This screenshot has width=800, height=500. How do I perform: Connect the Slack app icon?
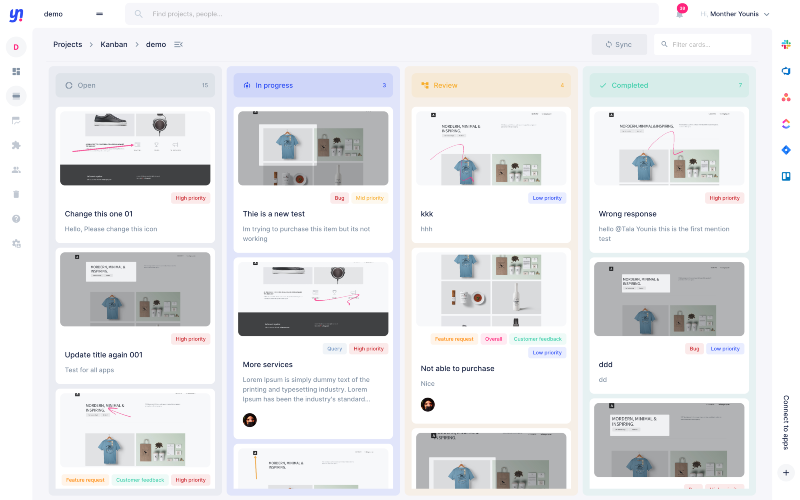[786, 44]
